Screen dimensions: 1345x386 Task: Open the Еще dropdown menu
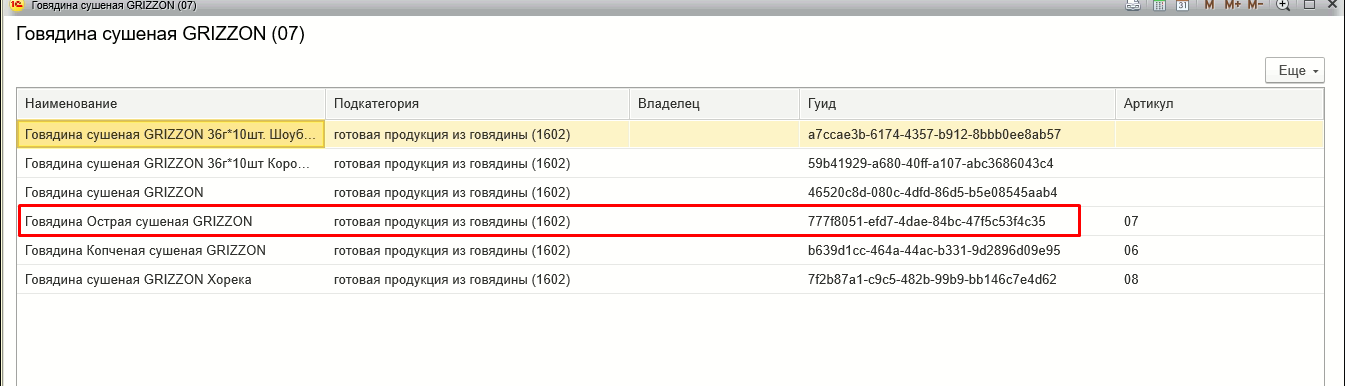coord(1295,71)
